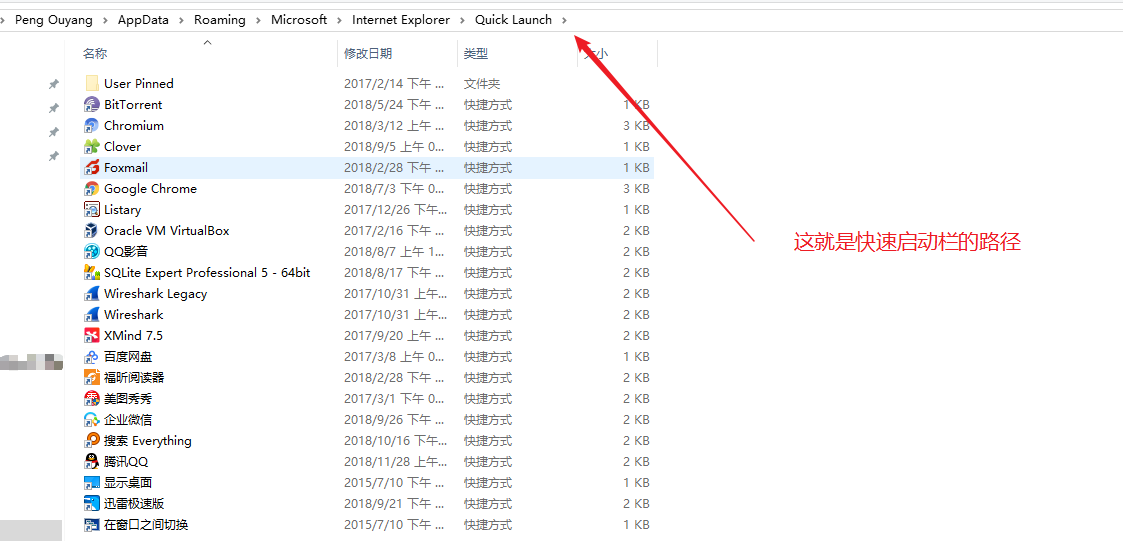Viewport: 1123px width, 541px height.
Task: Open the chevron dropdown after Internet Explorer
Action: coord(463,21)
